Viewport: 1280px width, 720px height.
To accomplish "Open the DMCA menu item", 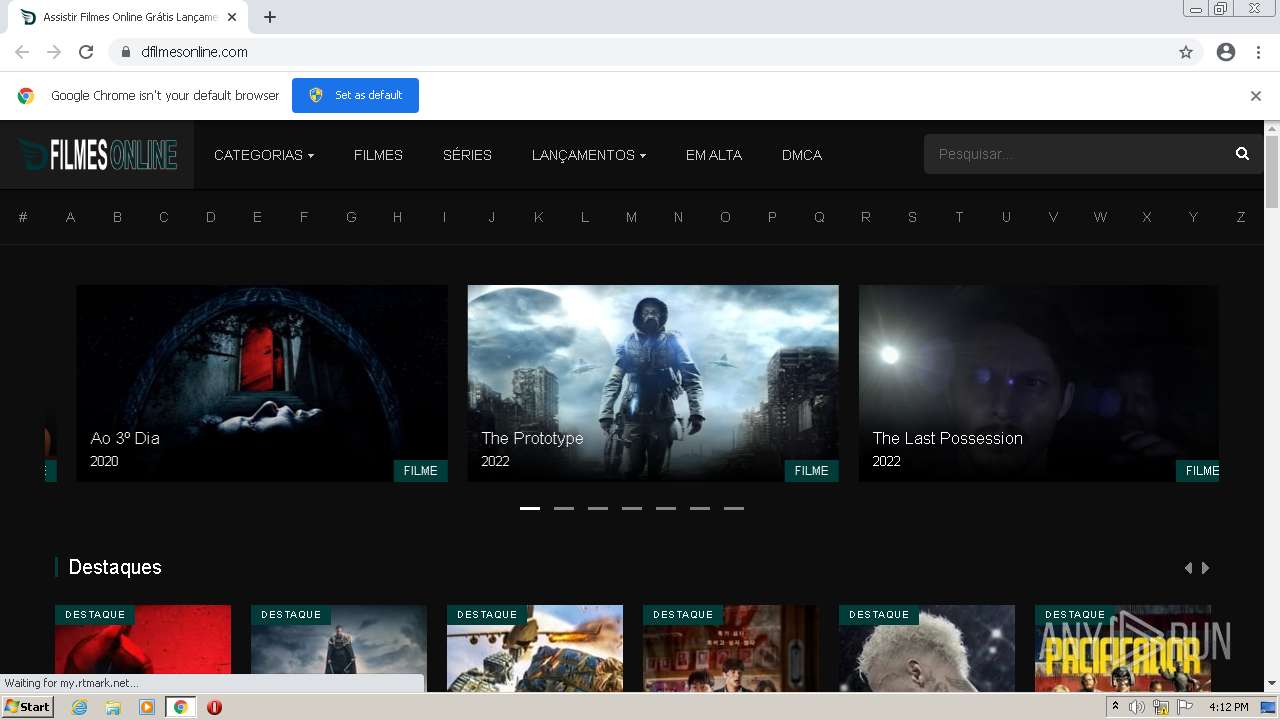I will [x=802, y=155].
